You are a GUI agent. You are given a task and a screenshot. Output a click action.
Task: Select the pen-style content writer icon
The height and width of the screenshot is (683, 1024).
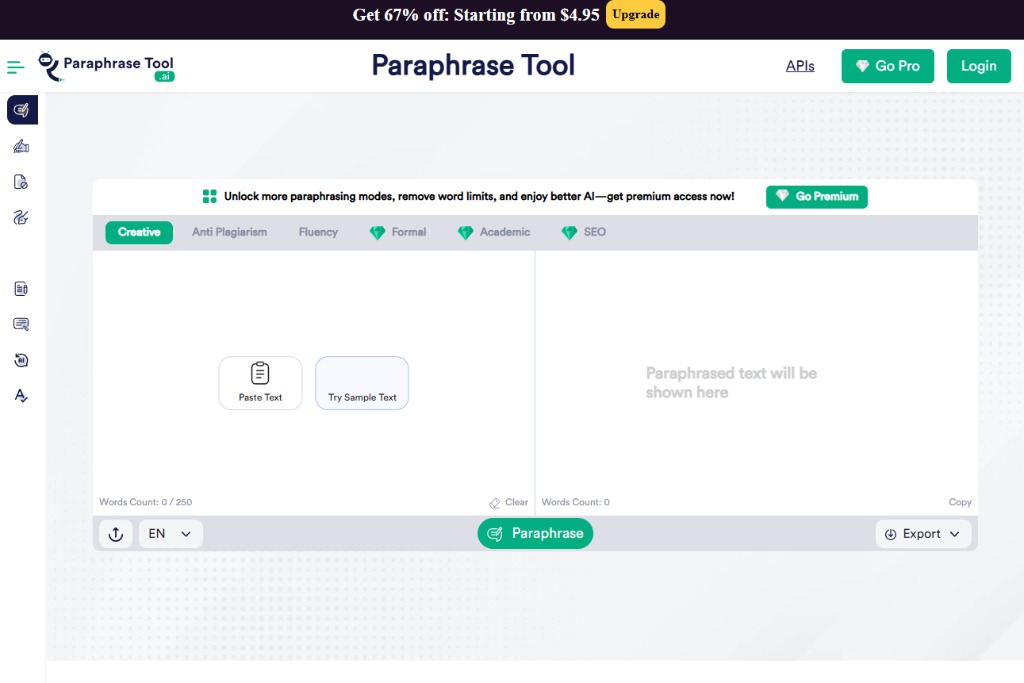click(x=20, y=218)
